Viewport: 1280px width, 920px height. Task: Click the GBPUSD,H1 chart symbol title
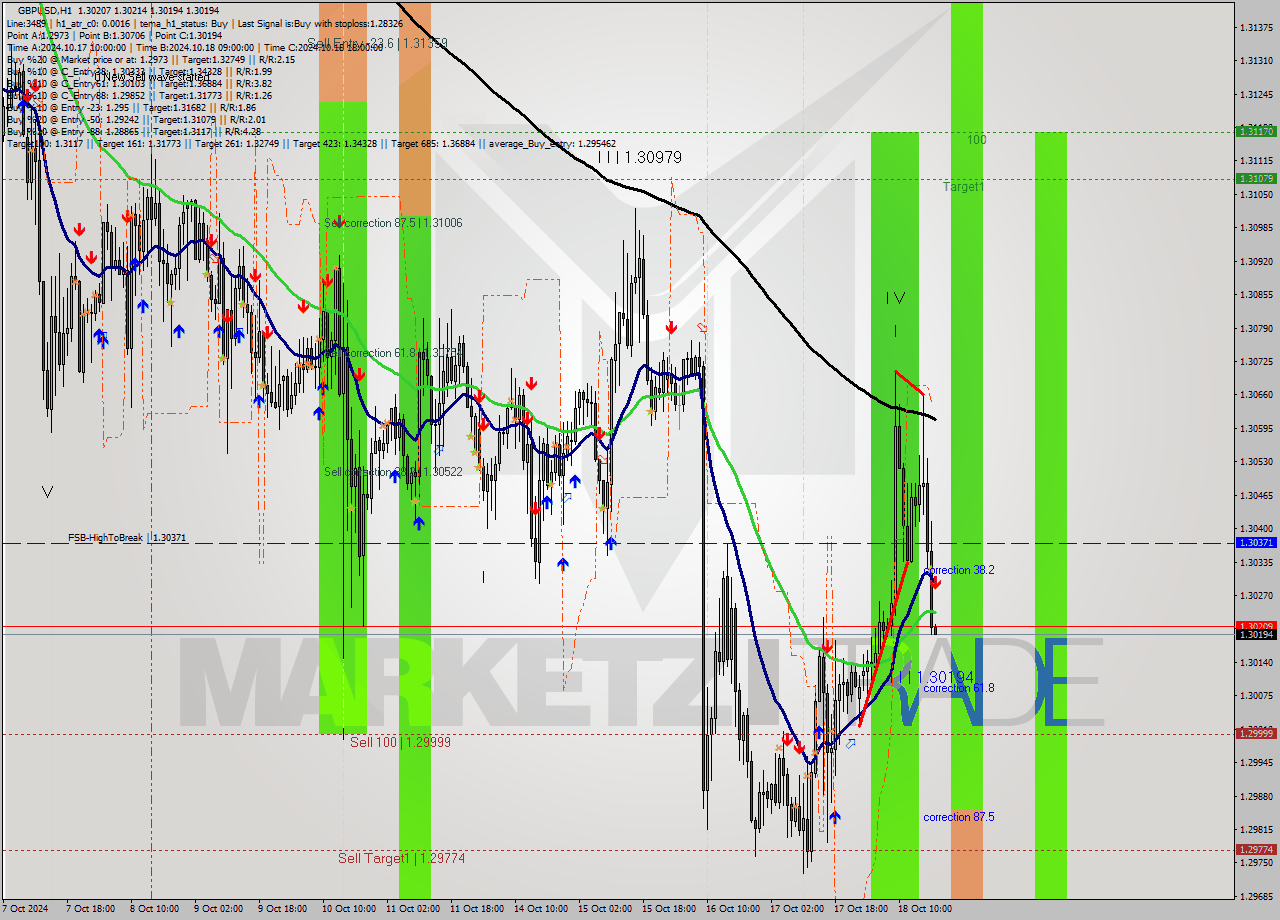[44, 9]
